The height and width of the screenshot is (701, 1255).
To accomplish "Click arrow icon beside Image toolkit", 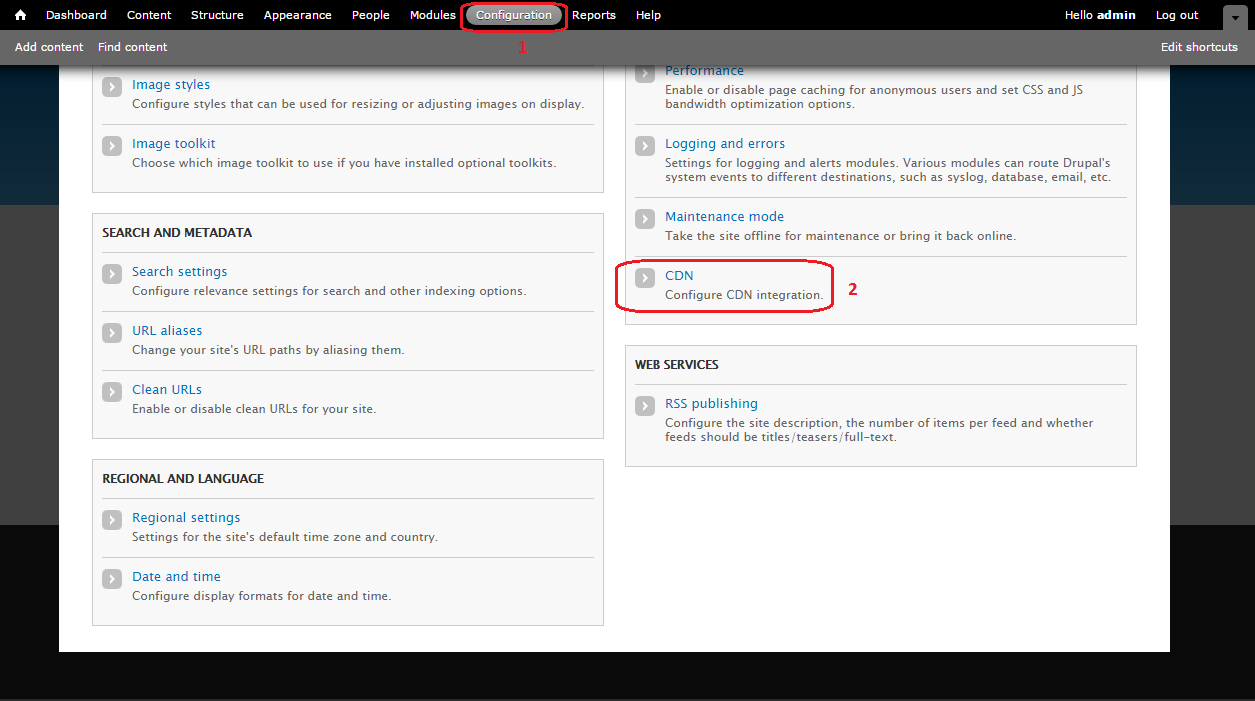I will (112, 146).
